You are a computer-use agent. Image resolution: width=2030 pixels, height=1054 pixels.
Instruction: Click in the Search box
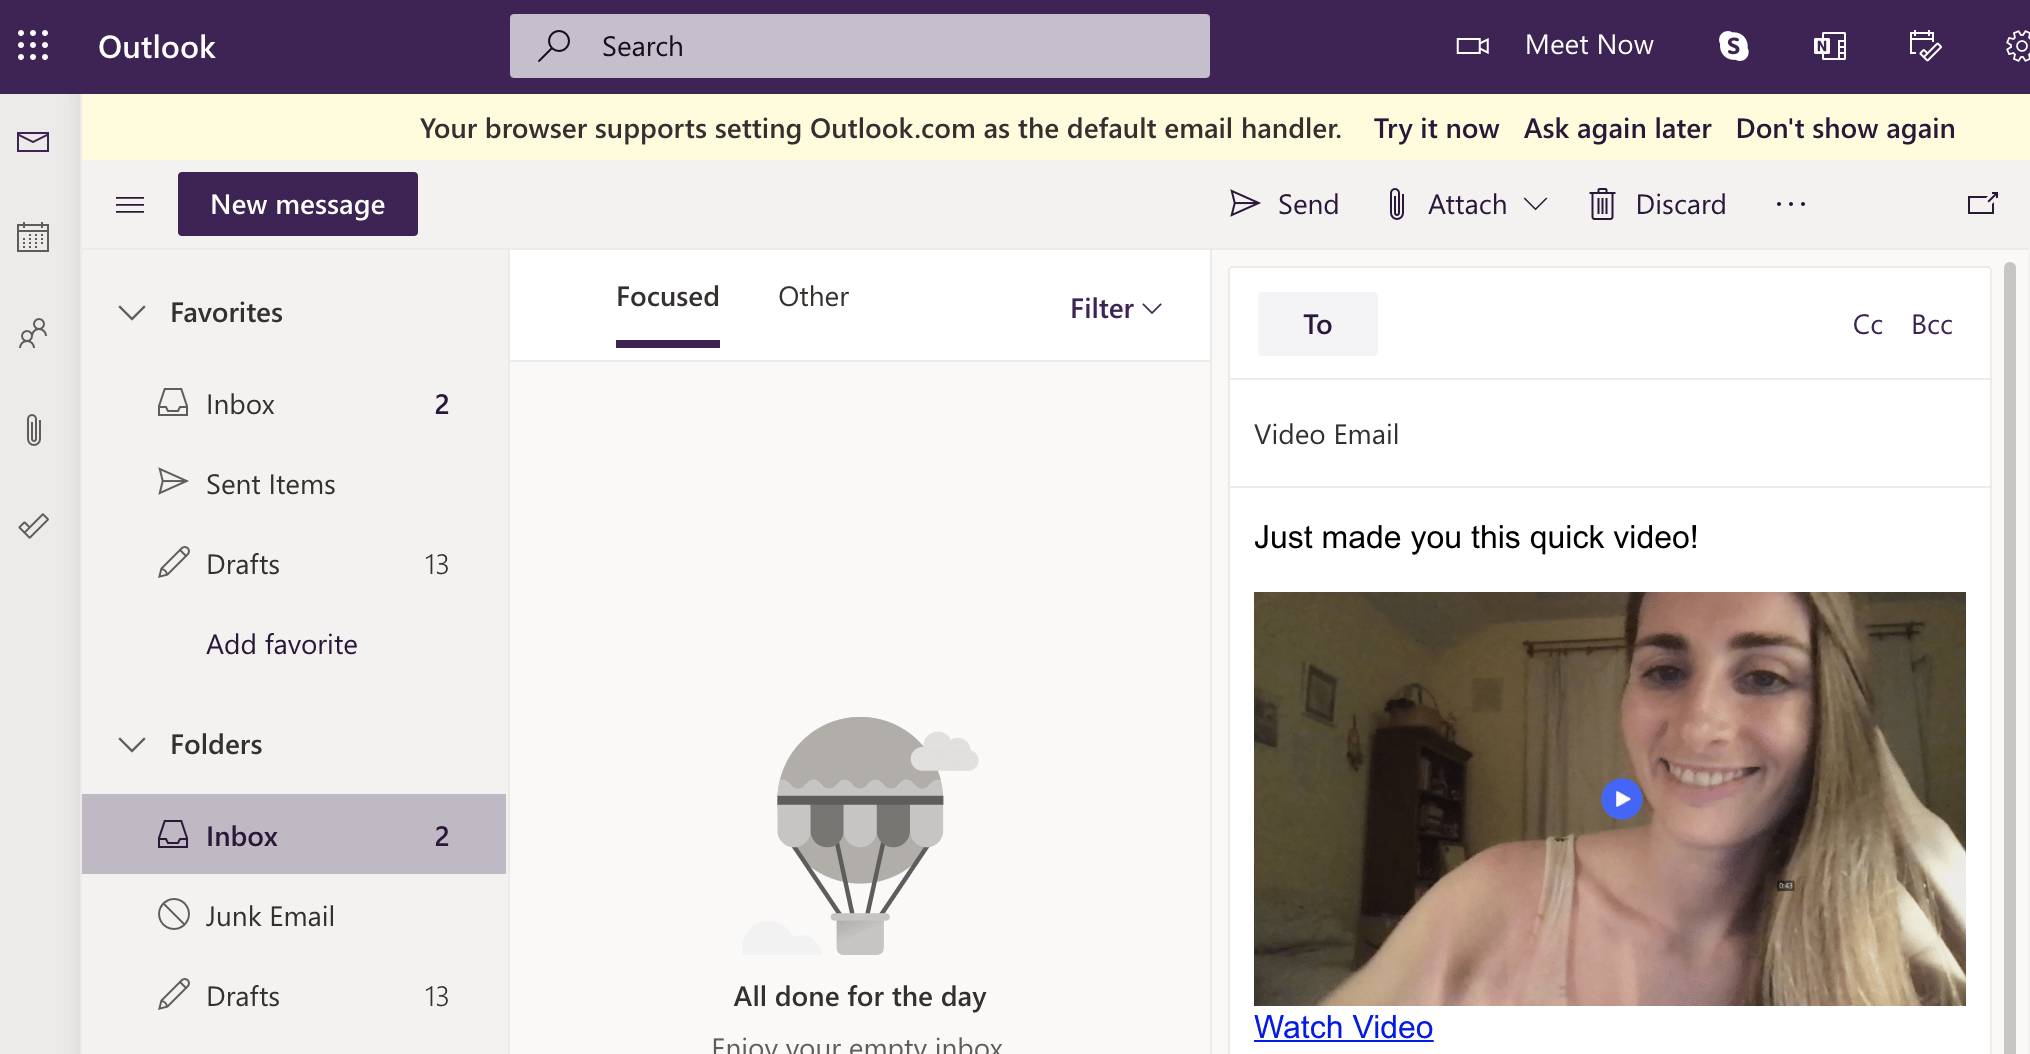860,46
